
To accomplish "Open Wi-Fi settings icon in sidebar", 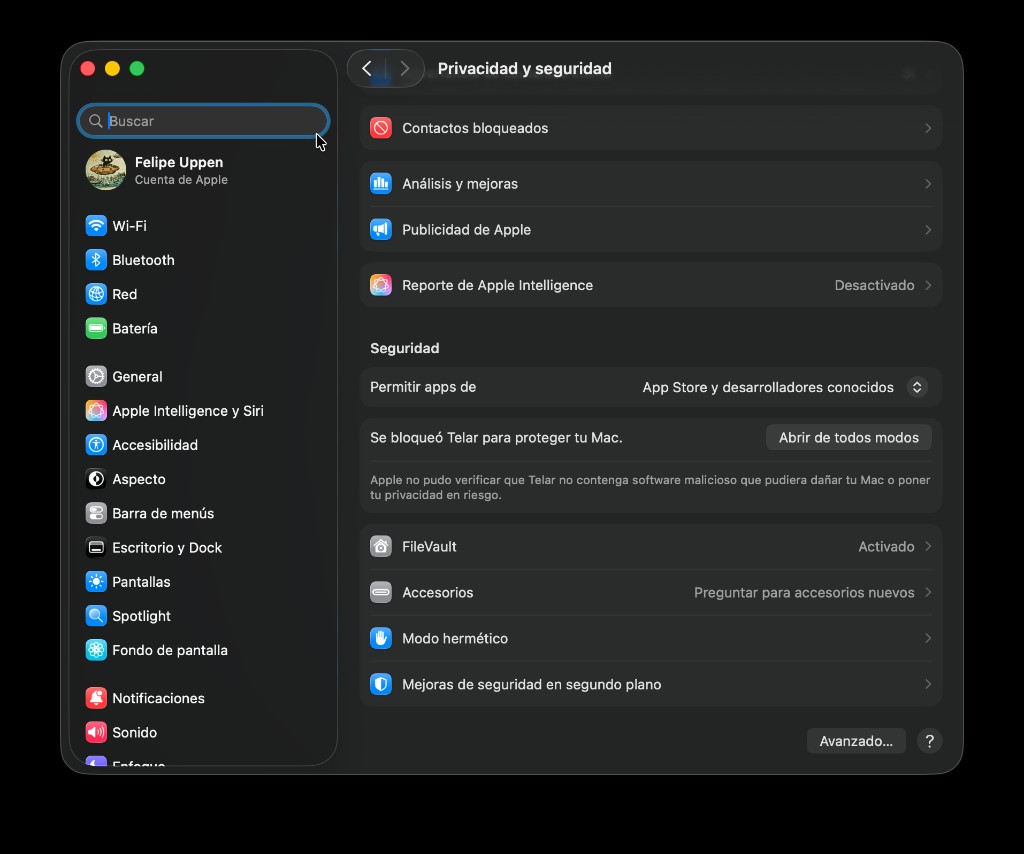I will coord(96,226).
